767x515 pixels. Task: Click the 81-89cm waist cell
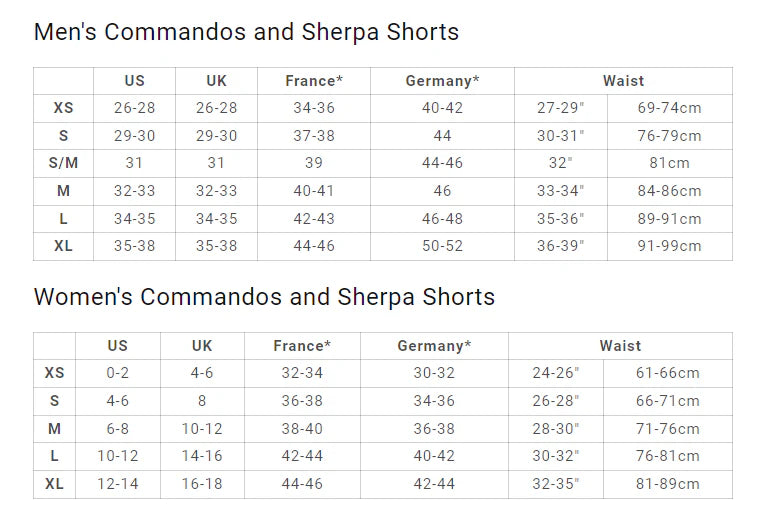click(668, 484)
